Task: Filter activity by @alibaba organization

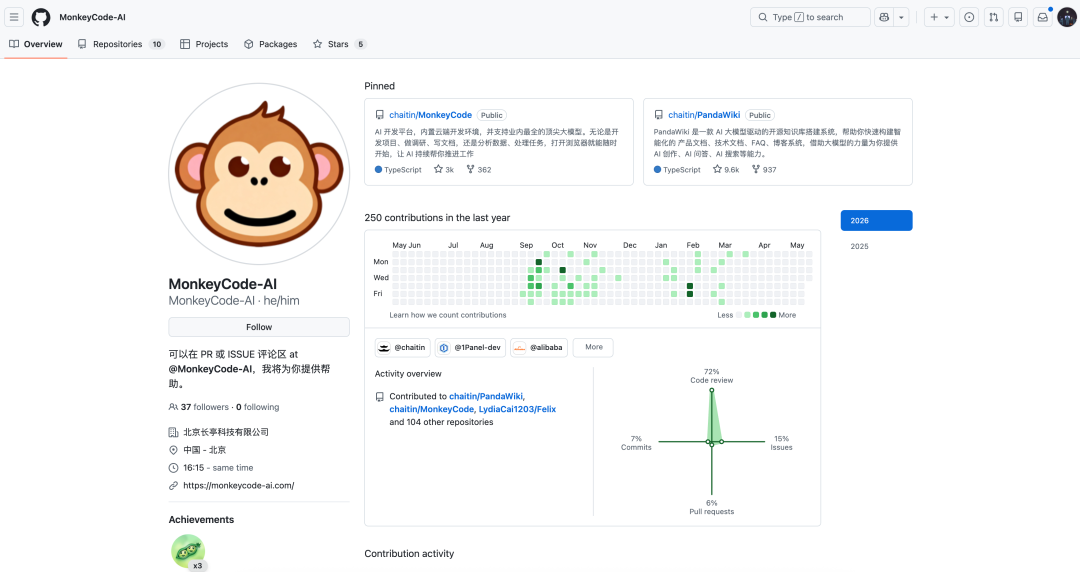Action: 539,347
